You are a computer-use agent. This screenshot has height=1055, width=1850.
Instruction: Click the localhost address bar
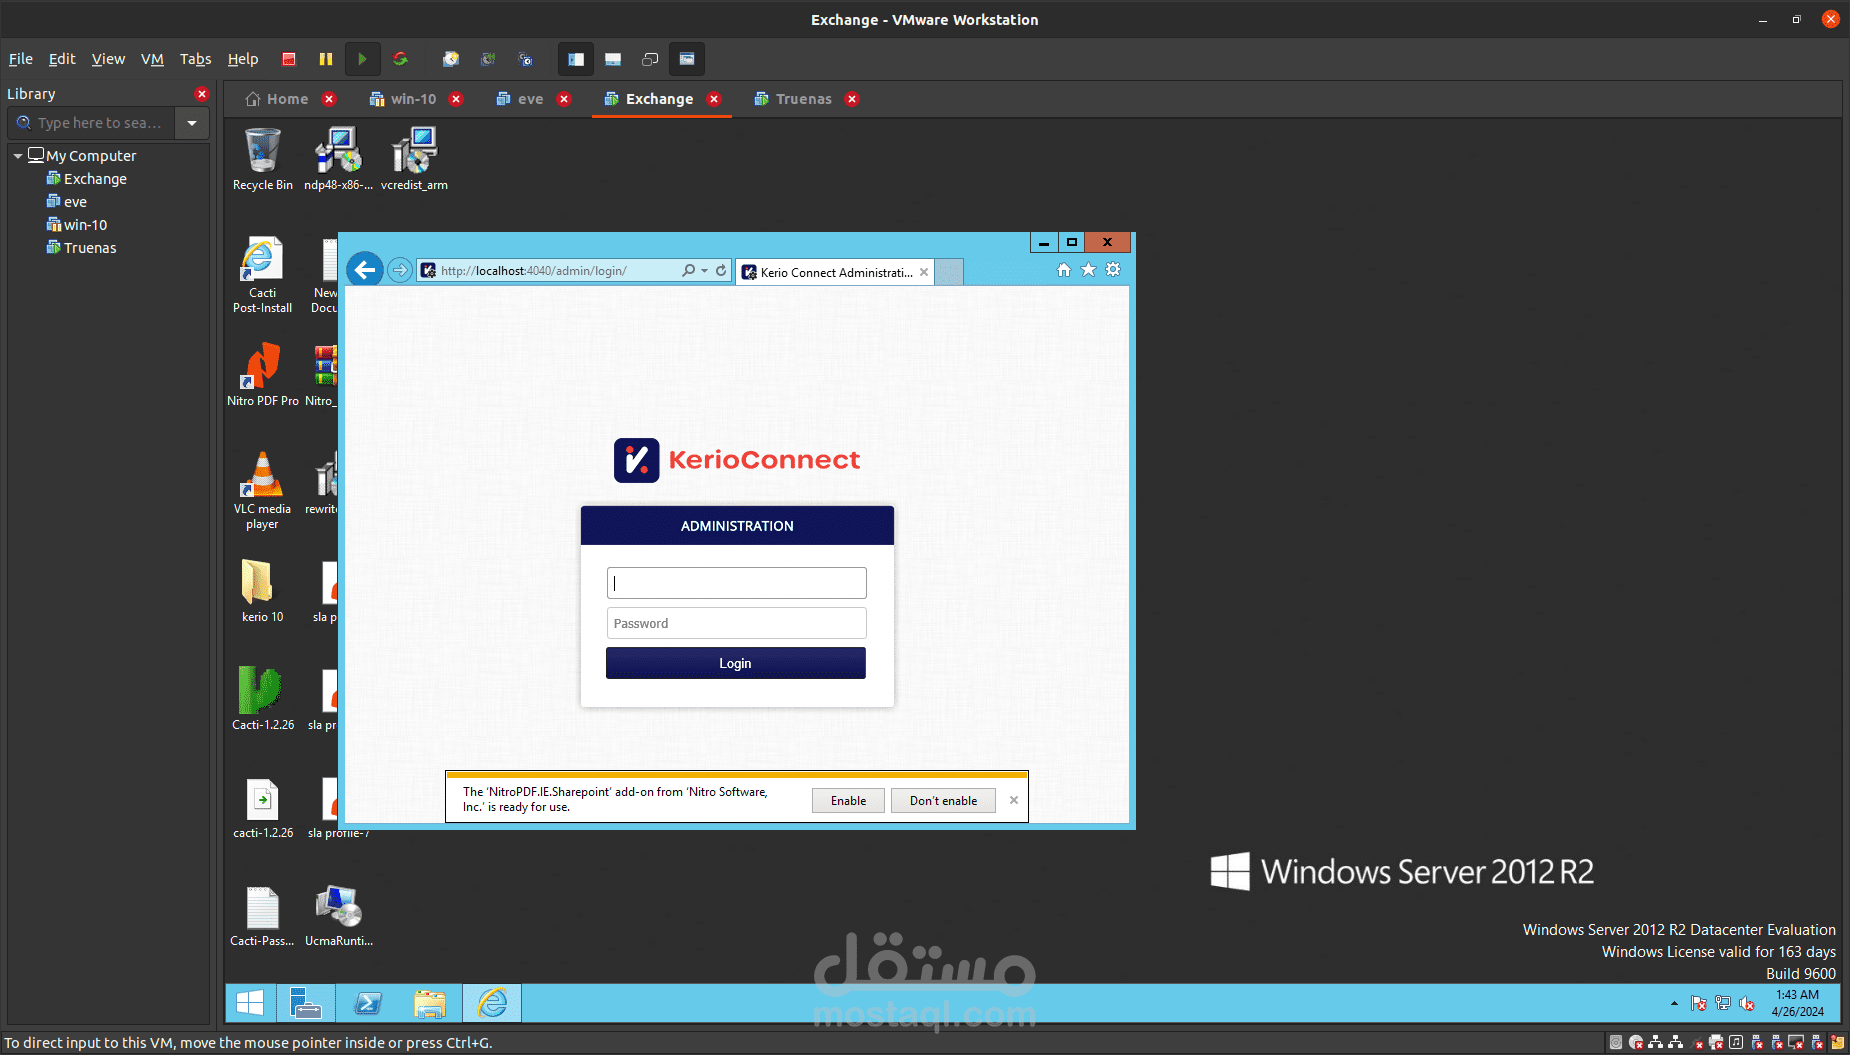tap(550, 271)
